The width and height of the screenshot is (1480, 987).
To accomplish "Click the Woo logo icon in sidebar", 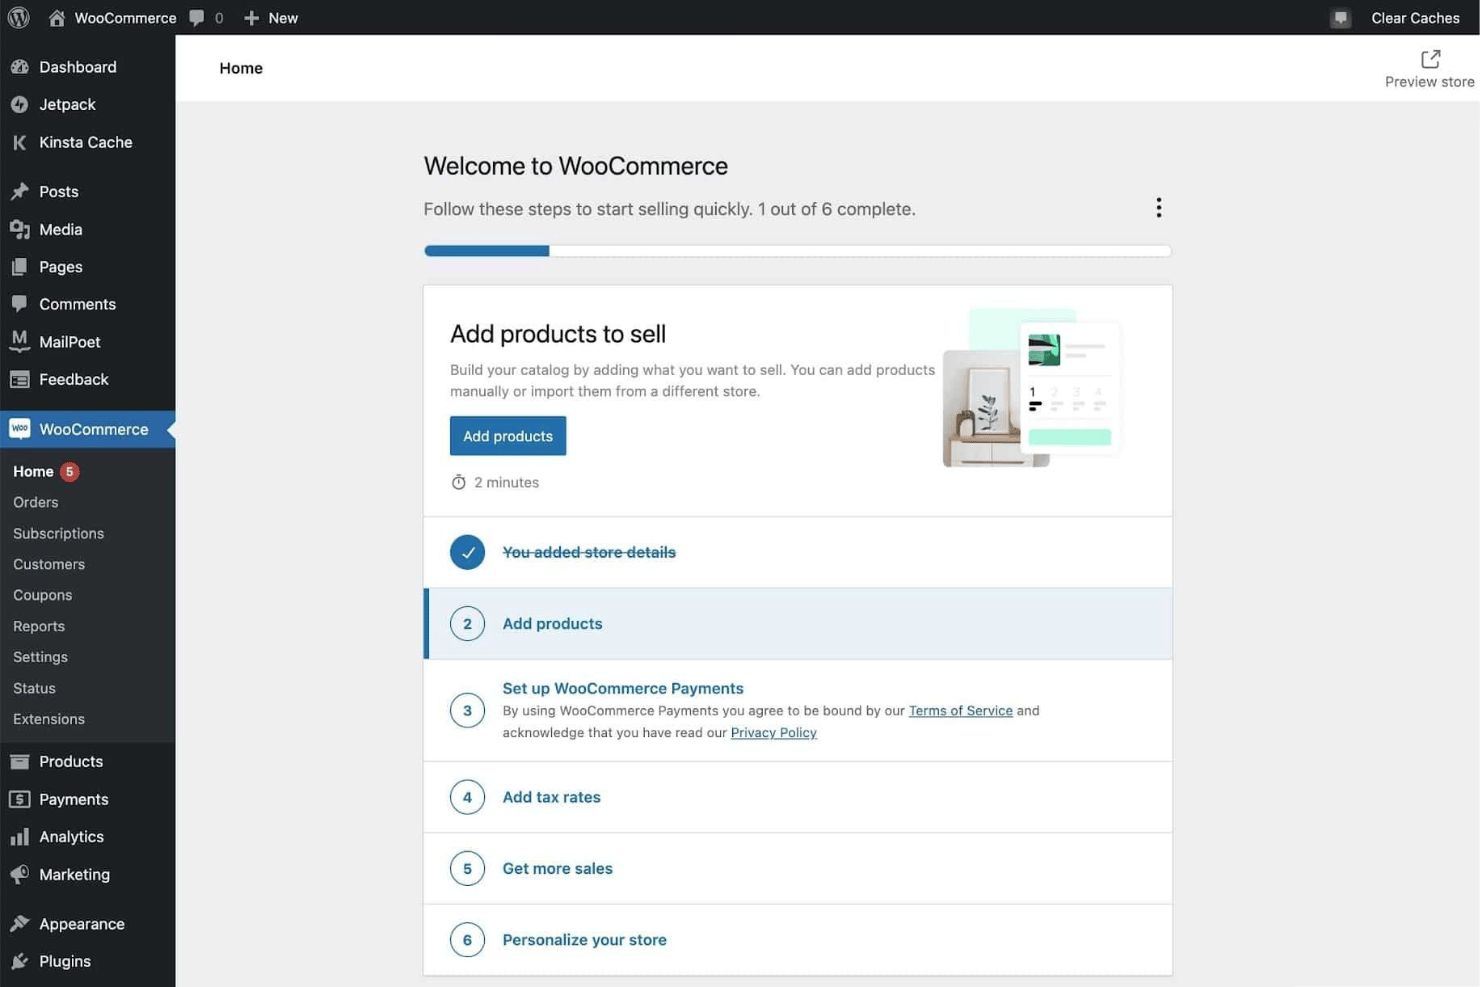I will 19,428.
